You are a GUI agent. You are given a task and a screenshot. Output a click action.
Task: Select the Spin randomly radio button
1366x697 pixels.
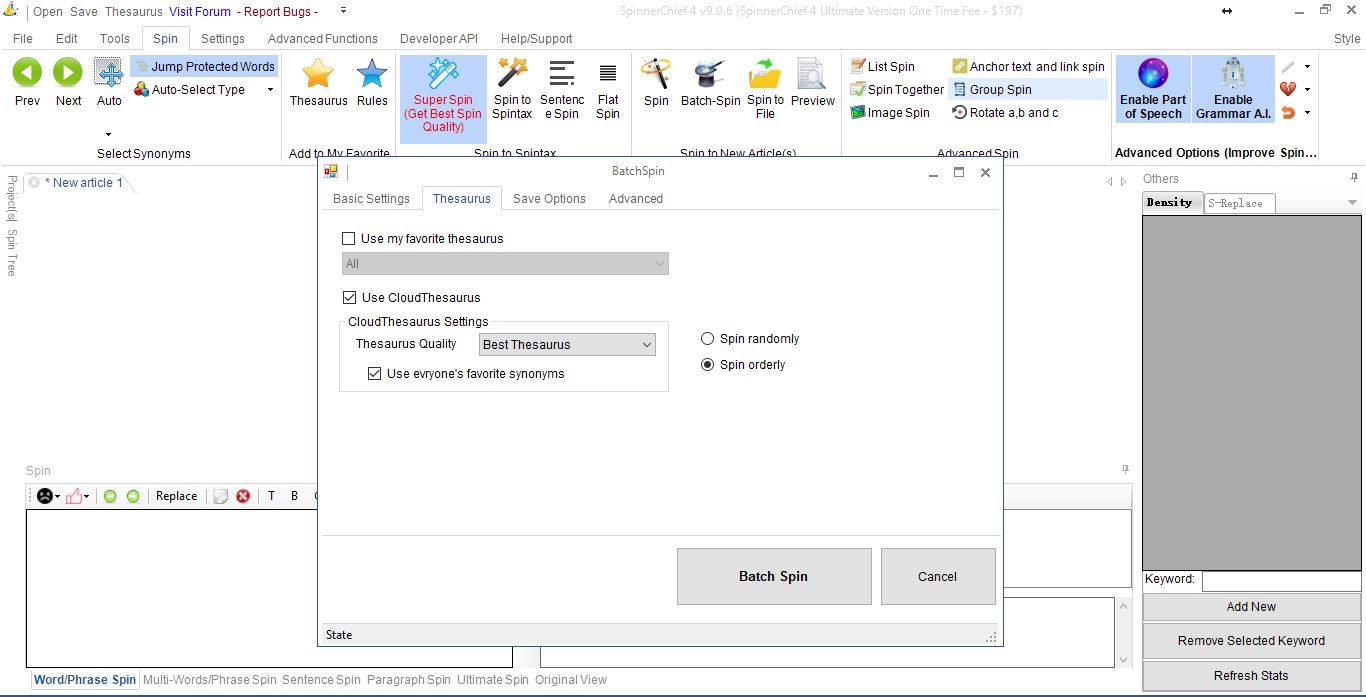[708, 339]
